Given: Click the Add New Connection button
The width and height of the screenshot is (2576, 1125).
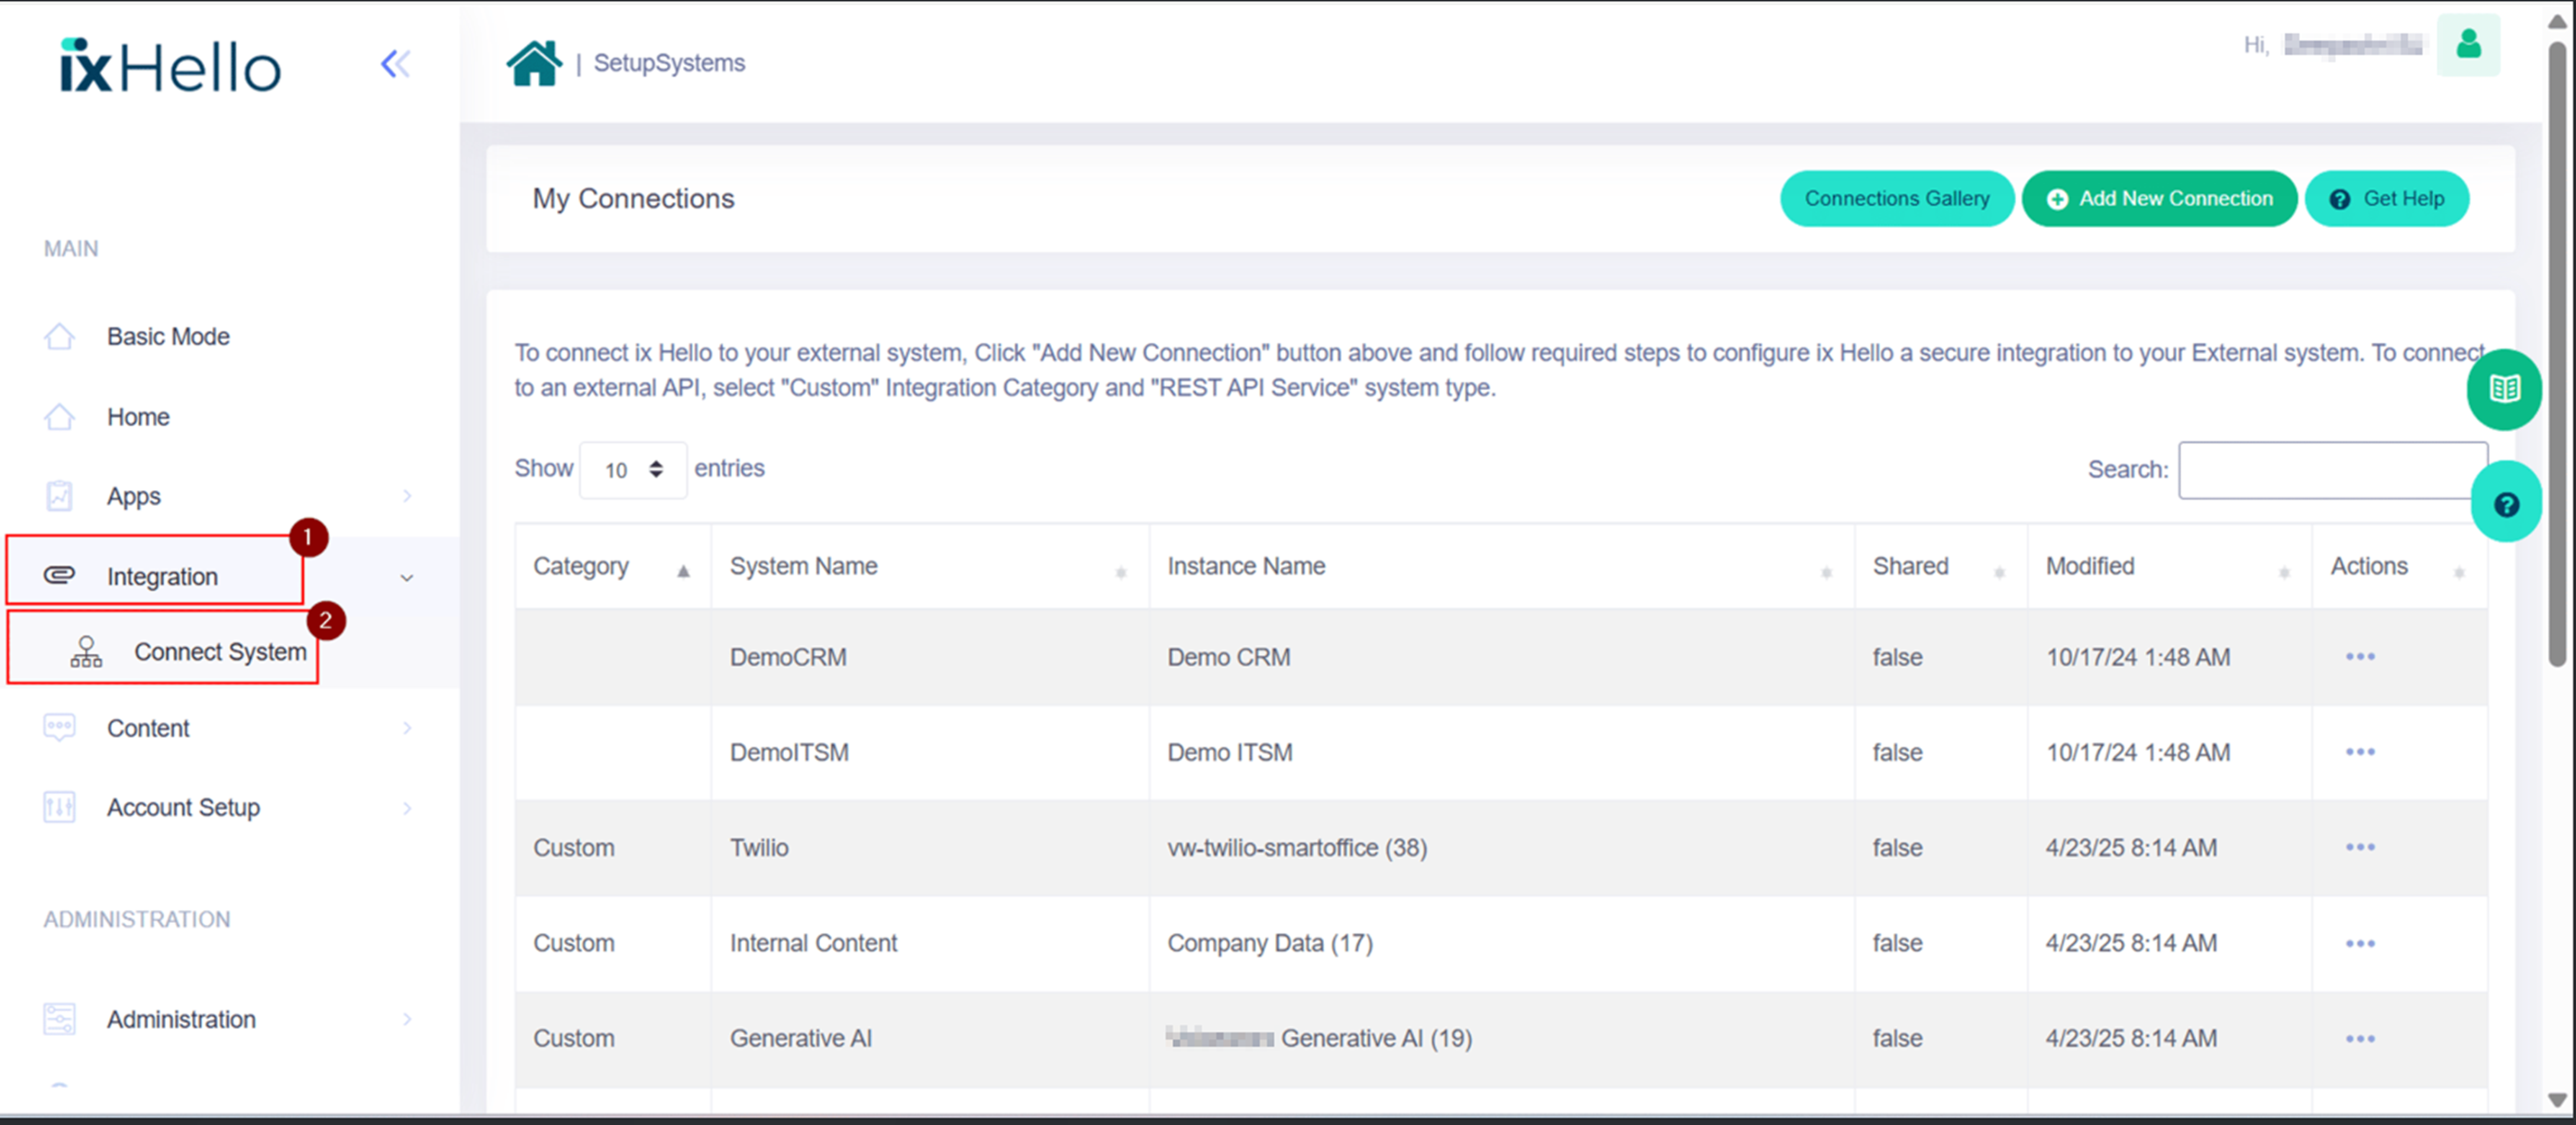Looking at the screenshot, I should [2158, 199].
